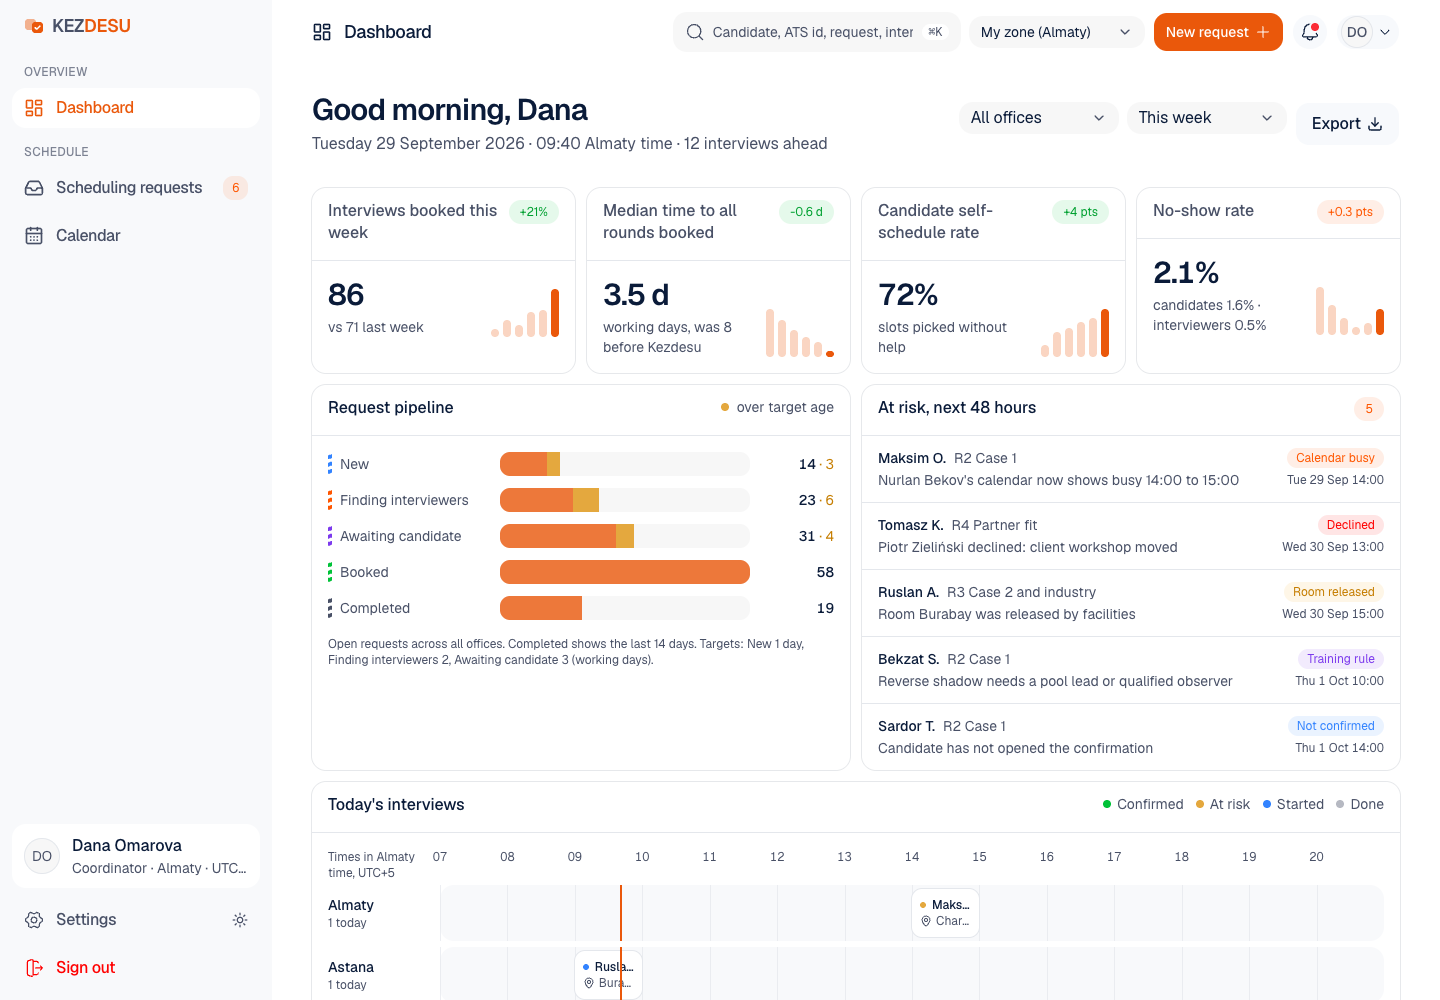Image resolution: width=1440 pixels, height=1000 pixels.
Task: Click the at-risk count badge 5
Action: [x=1369, y=408]
